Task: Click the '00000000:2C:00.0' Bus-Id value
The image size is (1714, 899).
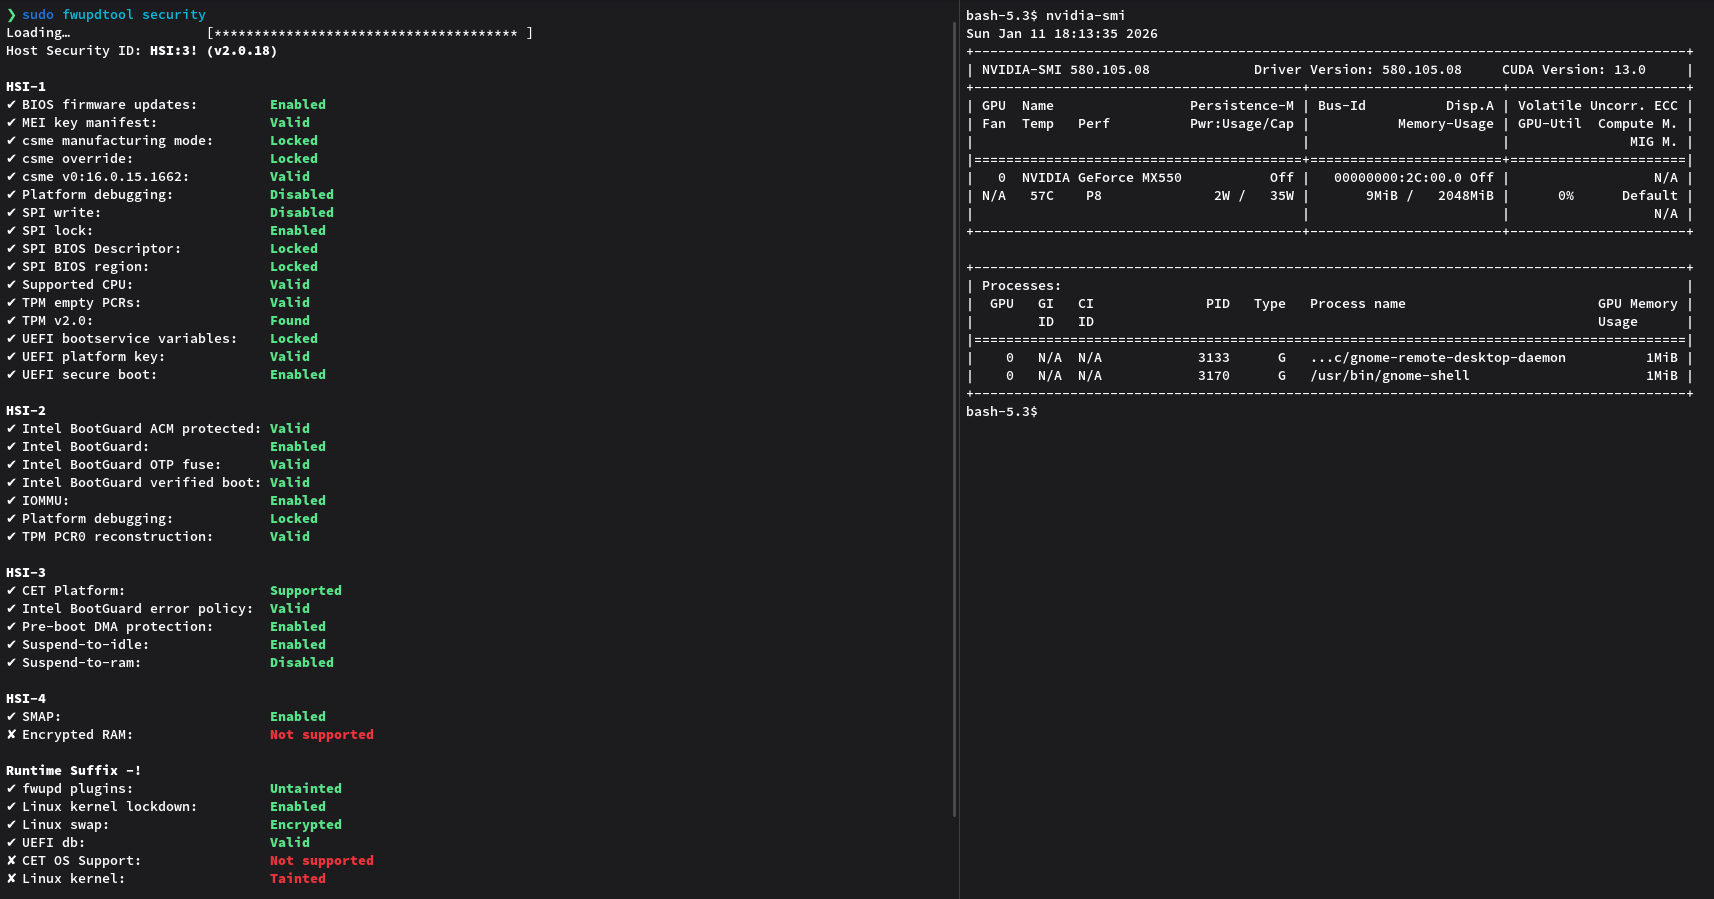Action: click(x=1398, y=178)
